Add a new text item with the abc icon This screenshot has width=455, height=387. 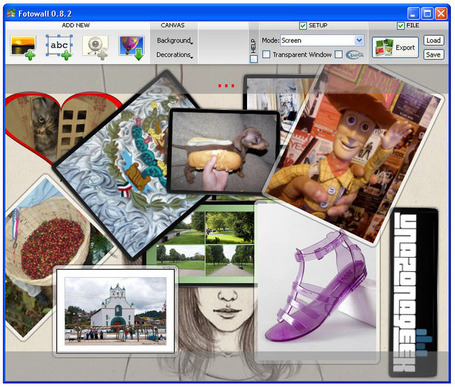[59, 48]
